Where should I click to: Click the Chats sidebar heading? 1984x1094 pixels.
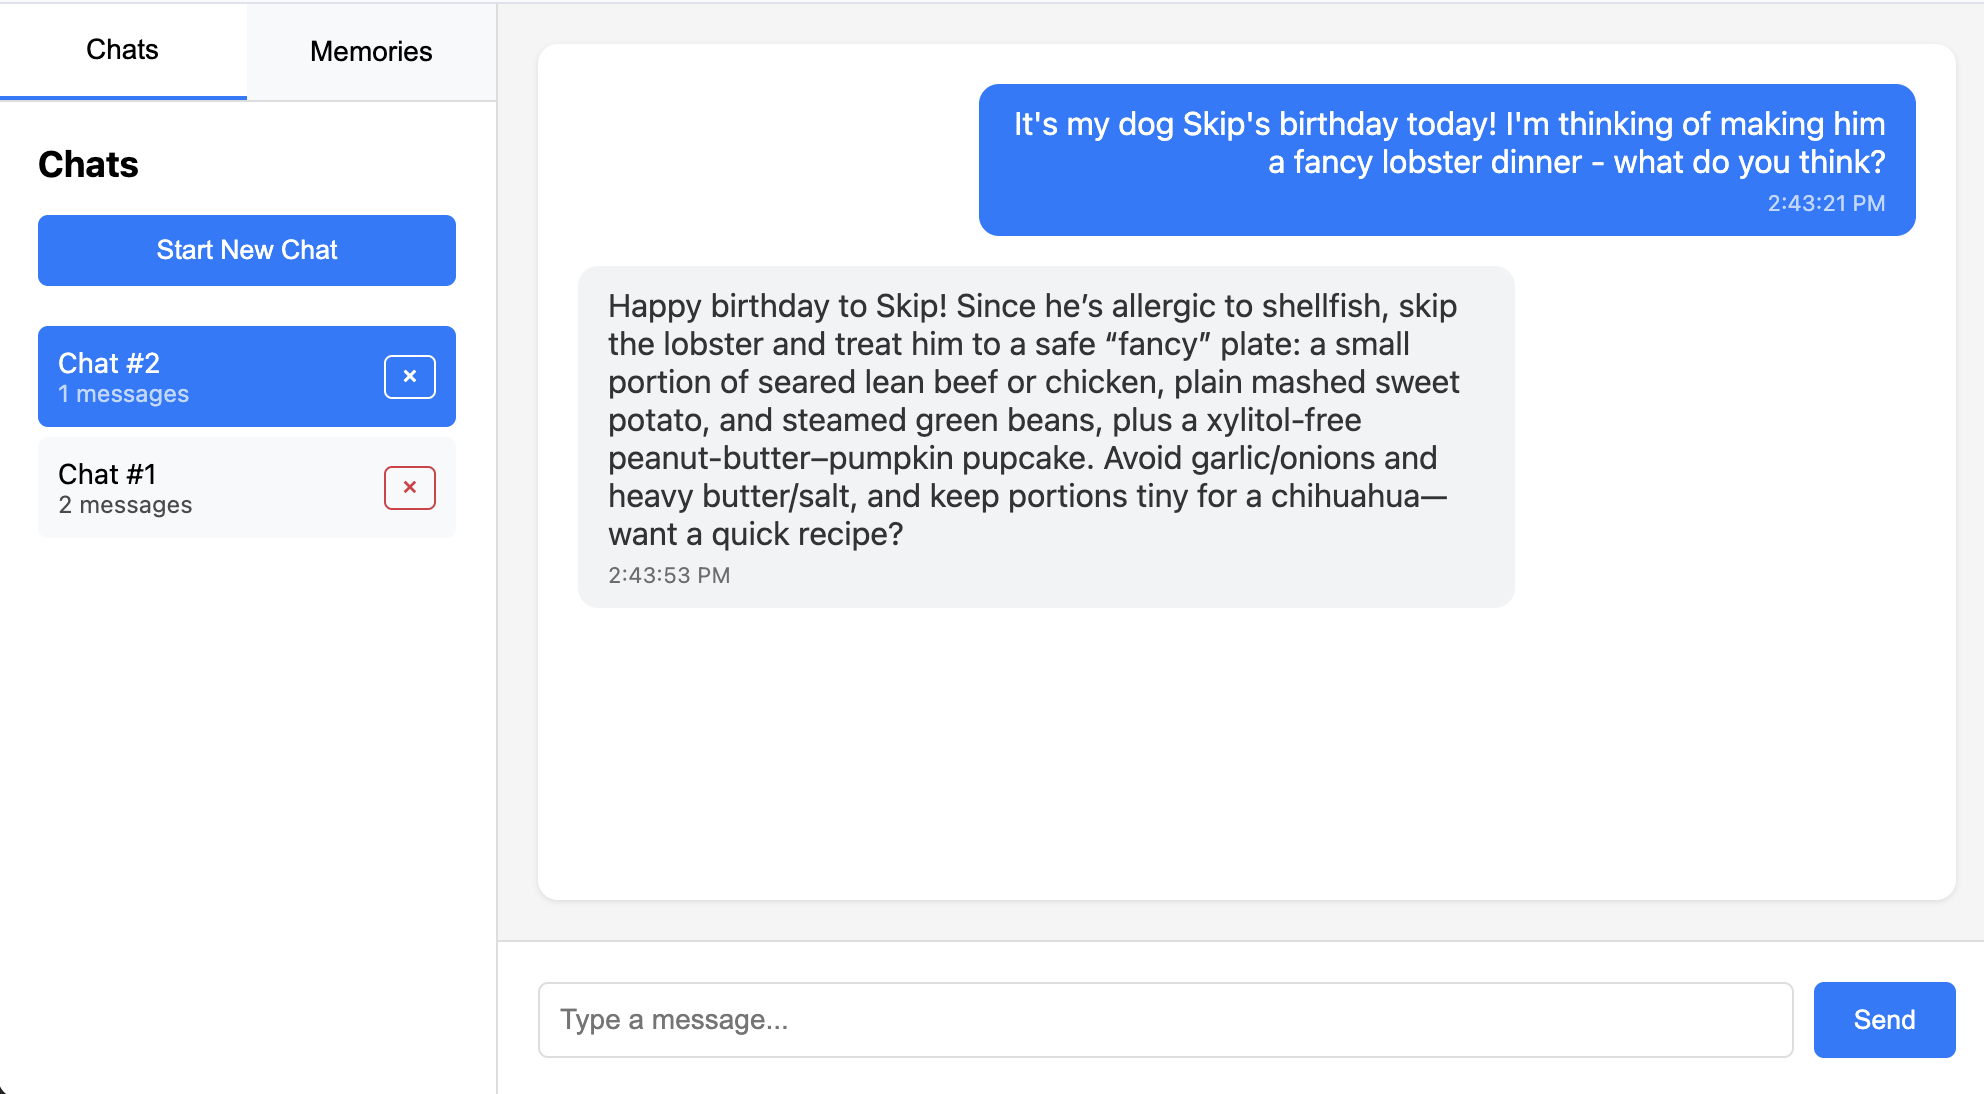88,165
